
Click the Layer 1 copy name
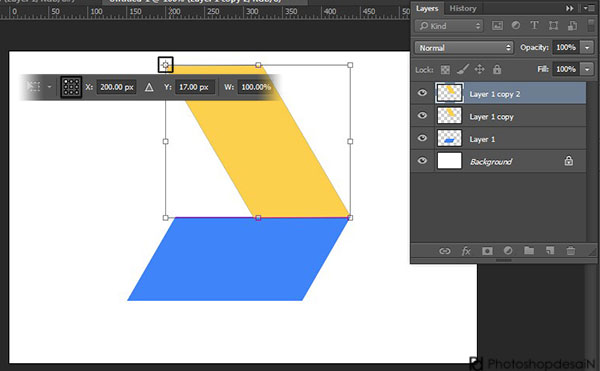(x=491, y=117)
